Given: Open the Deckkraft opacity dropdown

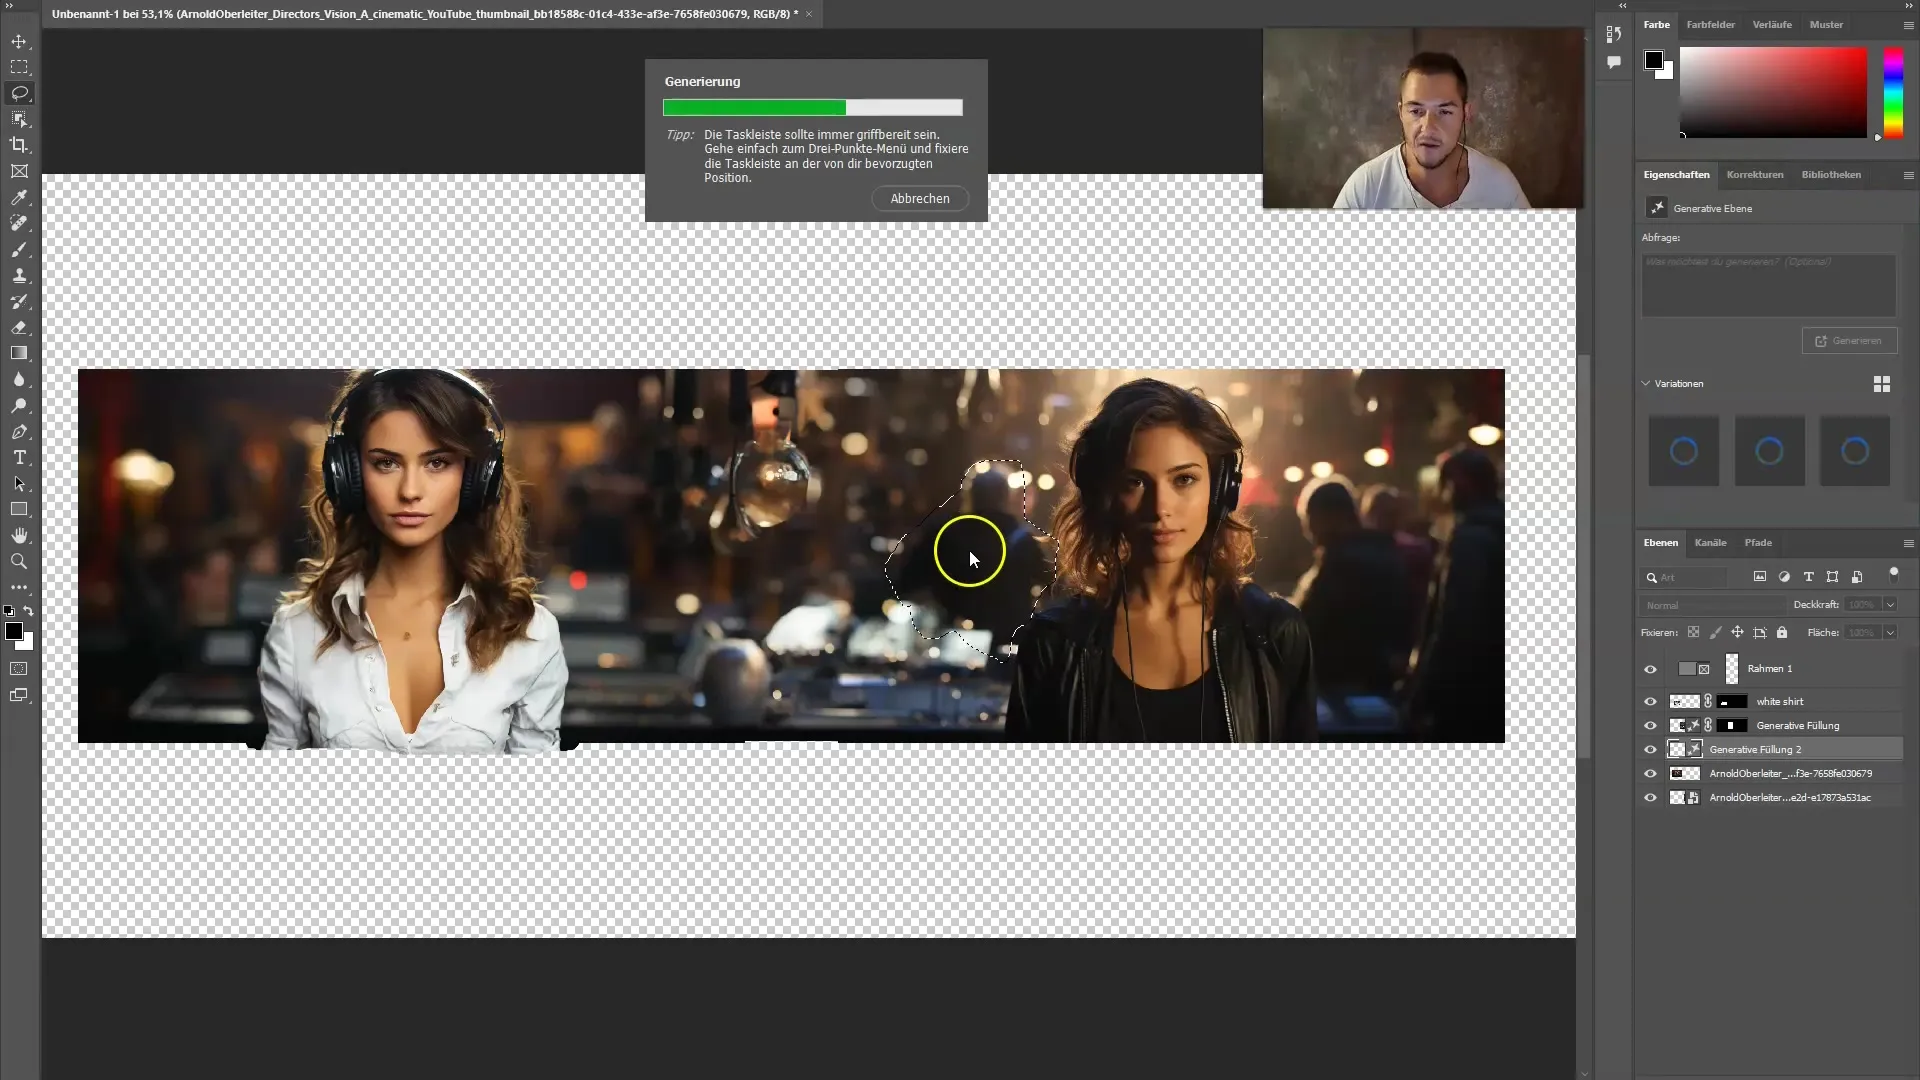Looking at the screenshot, I should click(1890, 605).
